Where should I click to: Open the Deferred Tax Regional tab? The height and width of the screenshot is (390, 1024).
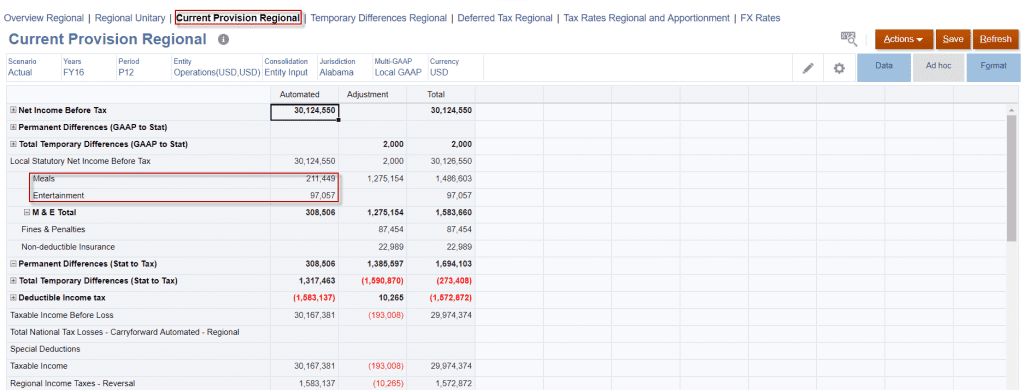tap(505, 18)
